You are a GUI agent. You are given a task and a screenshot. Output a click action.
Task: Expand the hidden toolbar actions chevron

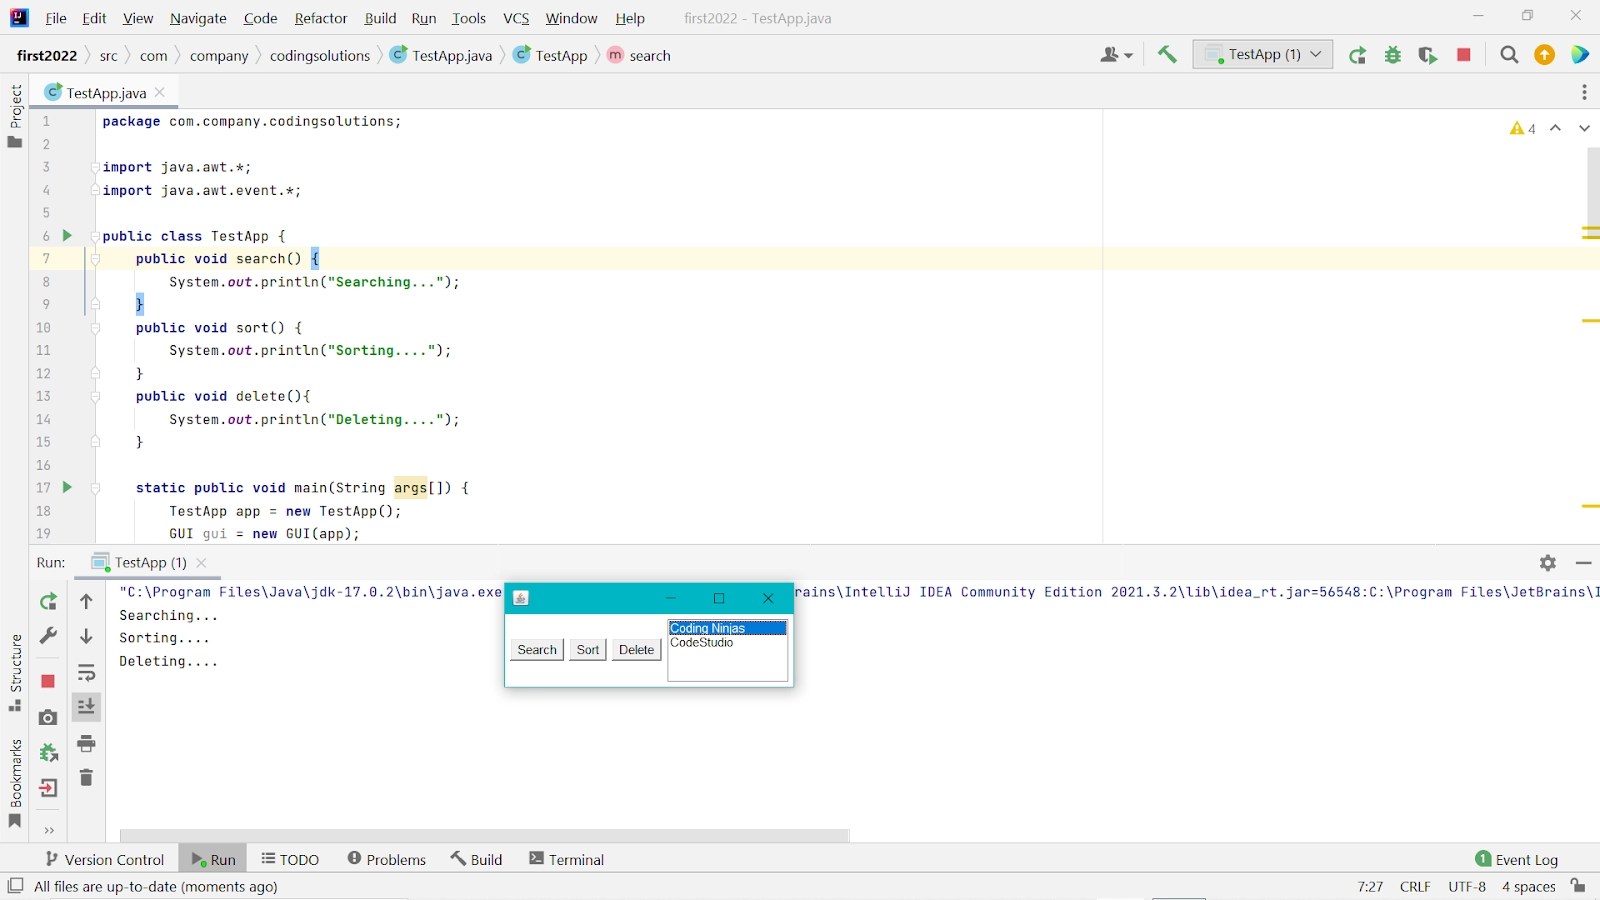[x=47, y=831]
